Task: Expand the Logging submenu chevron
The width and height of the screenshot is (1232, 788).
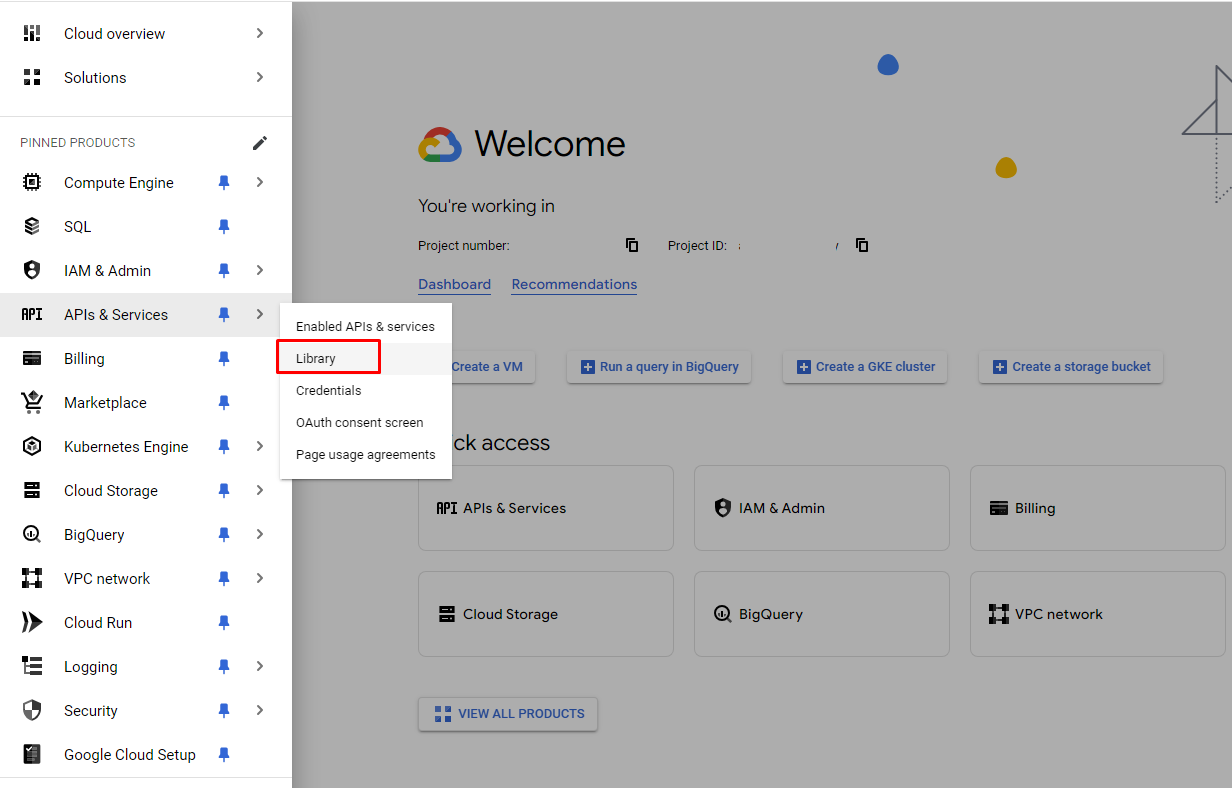Action: (x=260, y=666)
